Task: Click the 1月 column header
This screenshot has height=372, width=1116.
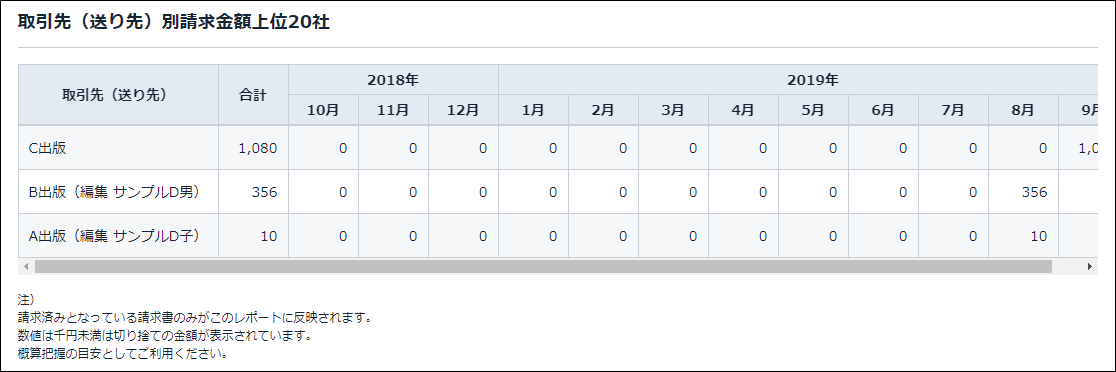Action: tap(533, 110)
